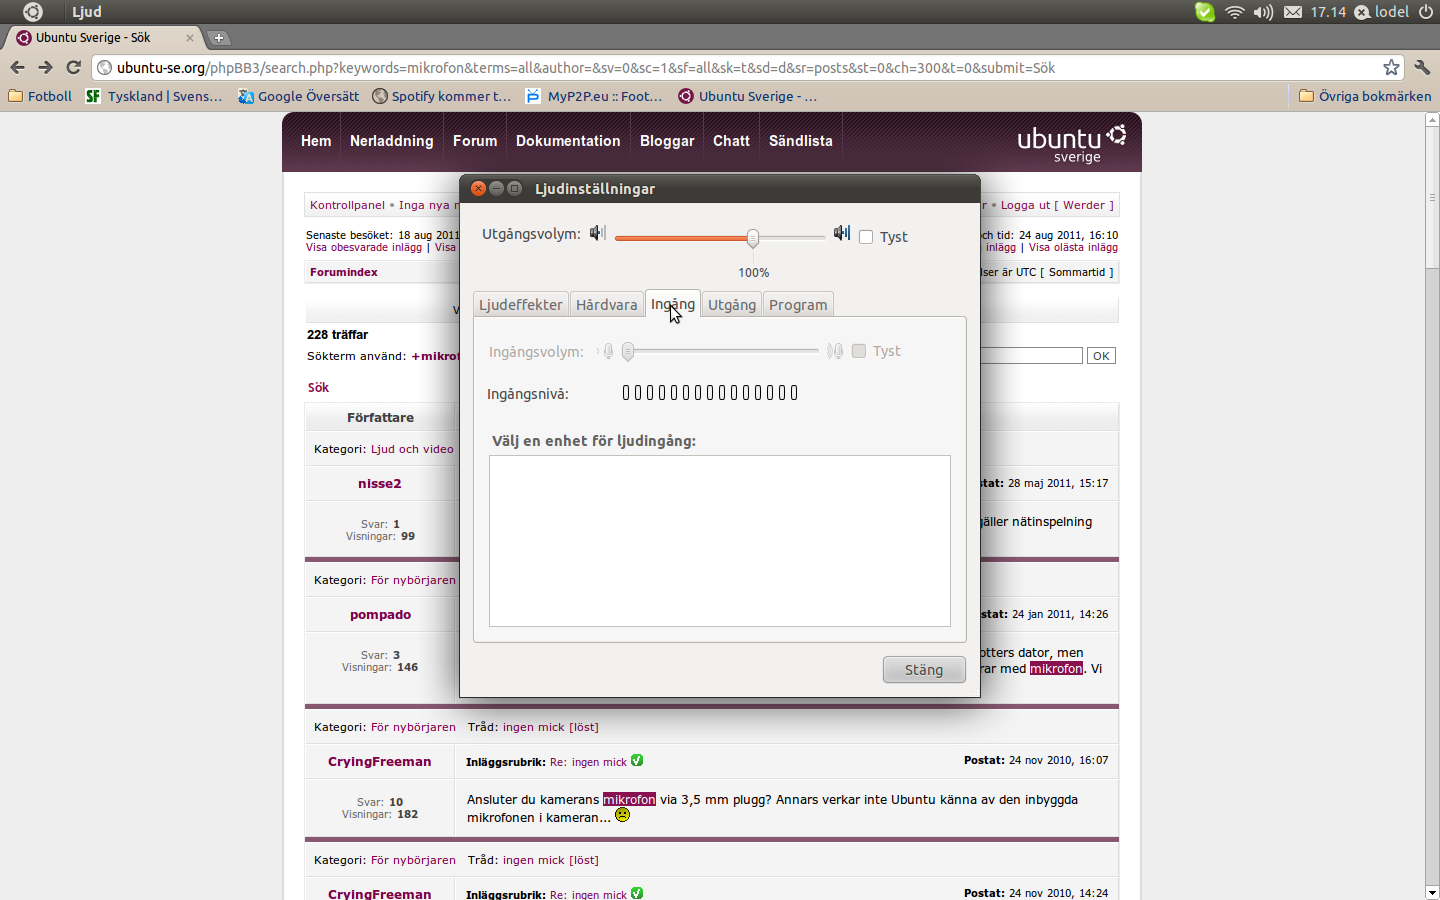Viewport: 1440px width, 900px height.
Task: Click the Wi-Fi network indicator
Action: point(1235,12)
